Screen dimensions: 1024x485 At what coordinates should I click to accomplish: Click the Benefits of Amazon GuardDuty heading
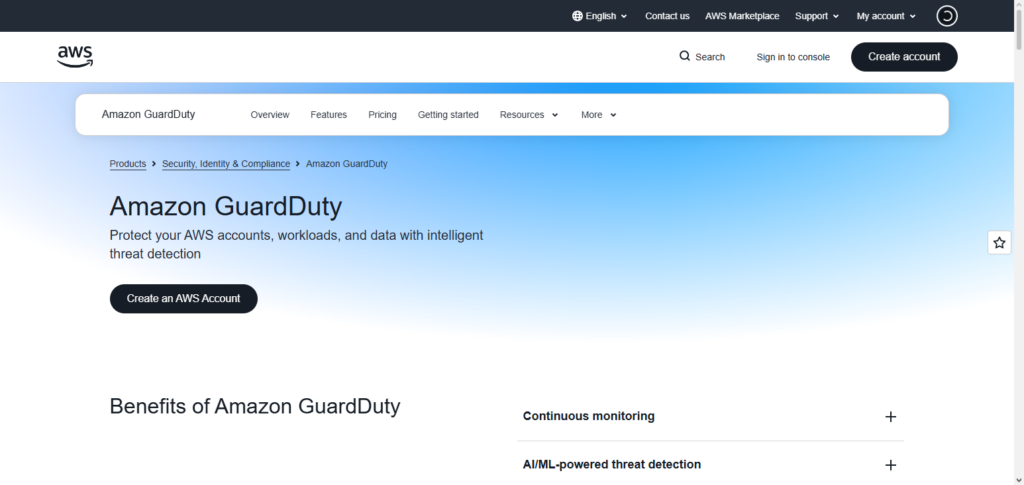[255, 406]
